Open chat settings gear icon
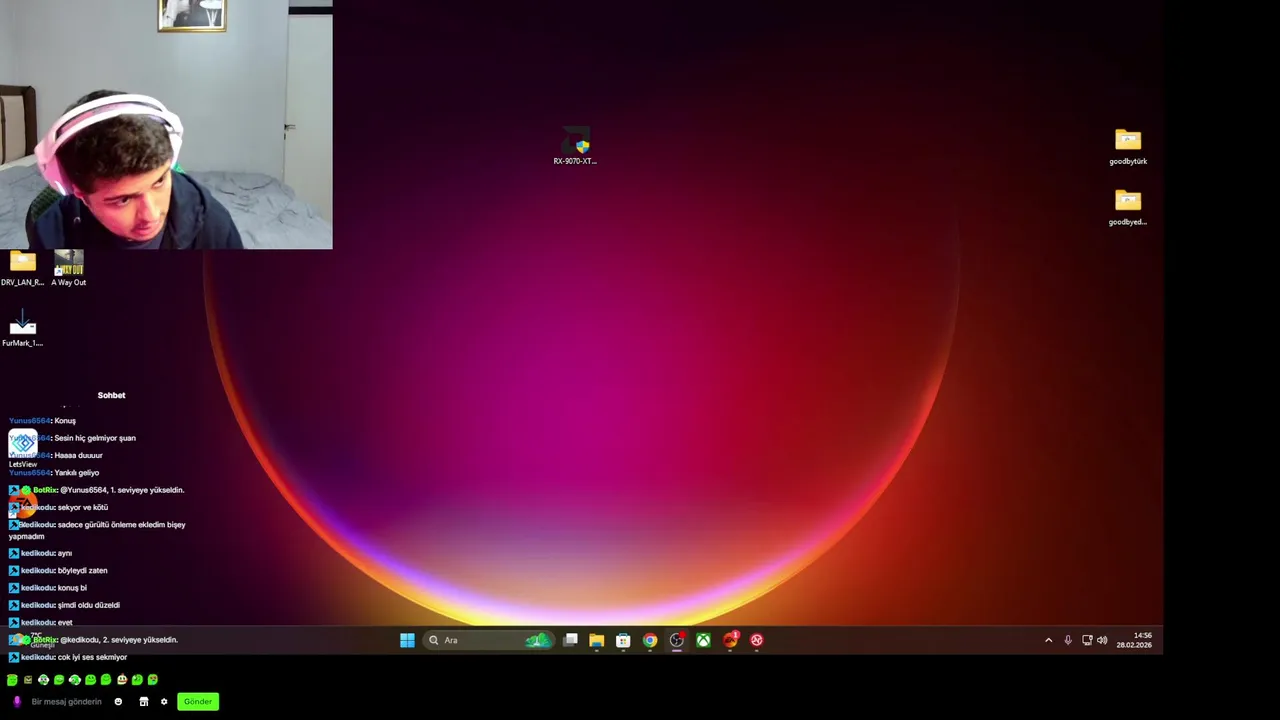 pos(164,702)
